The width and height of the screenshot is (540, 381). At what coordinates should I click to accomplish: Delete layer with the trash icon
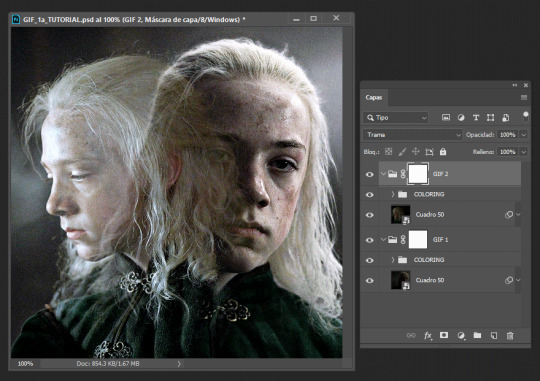pos(510,335)
